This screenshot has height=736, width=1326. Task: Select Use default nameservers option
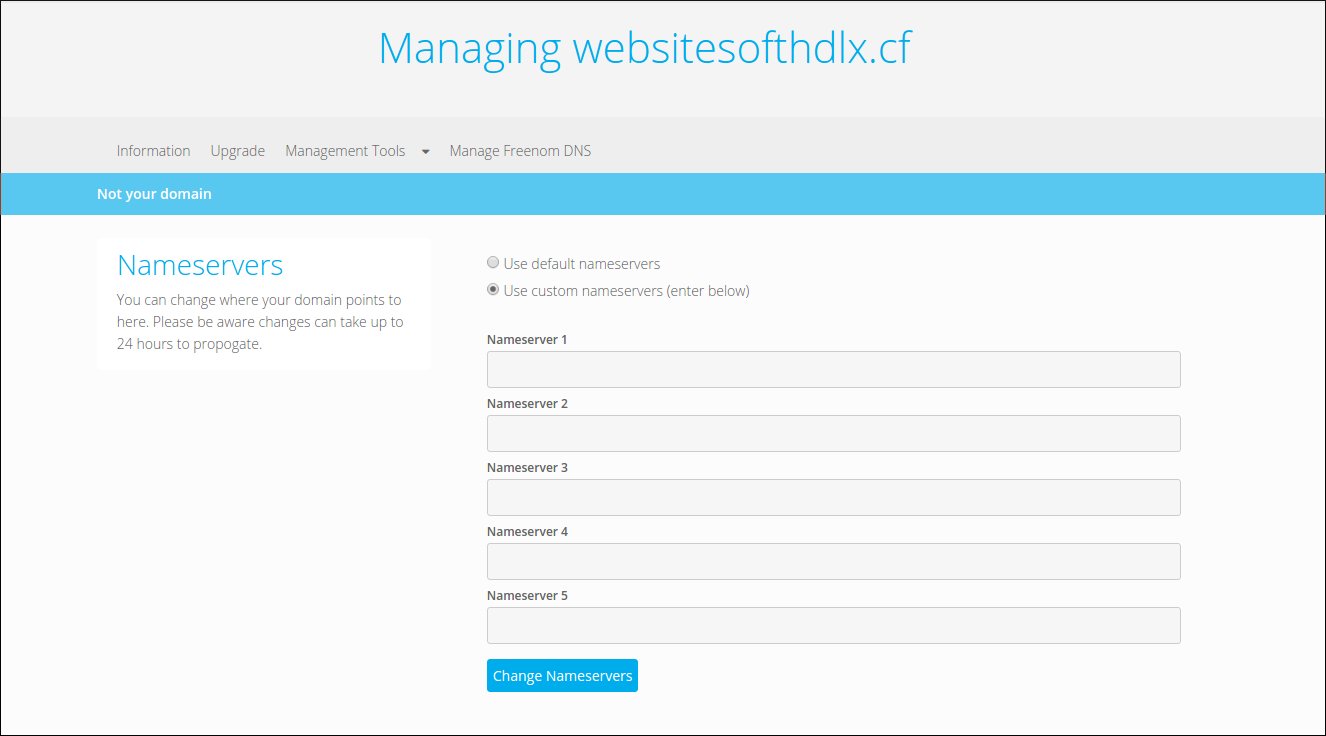(493, 263)
